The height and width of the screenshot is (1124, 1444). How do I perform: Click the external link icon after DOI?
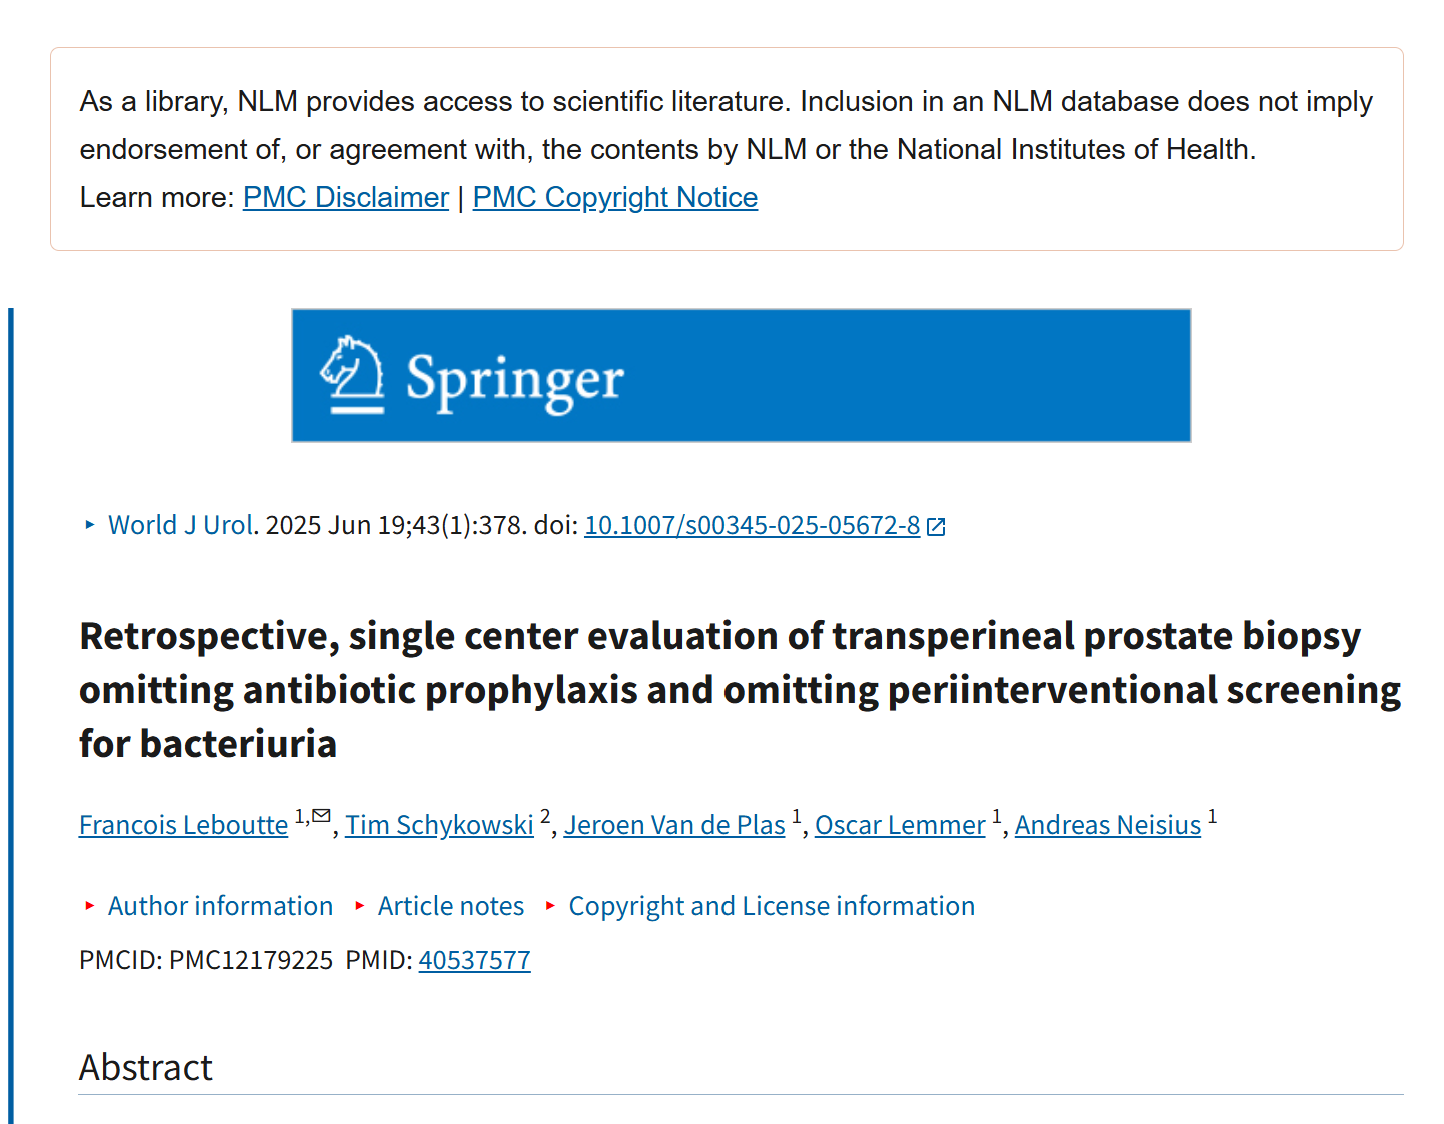936,527
